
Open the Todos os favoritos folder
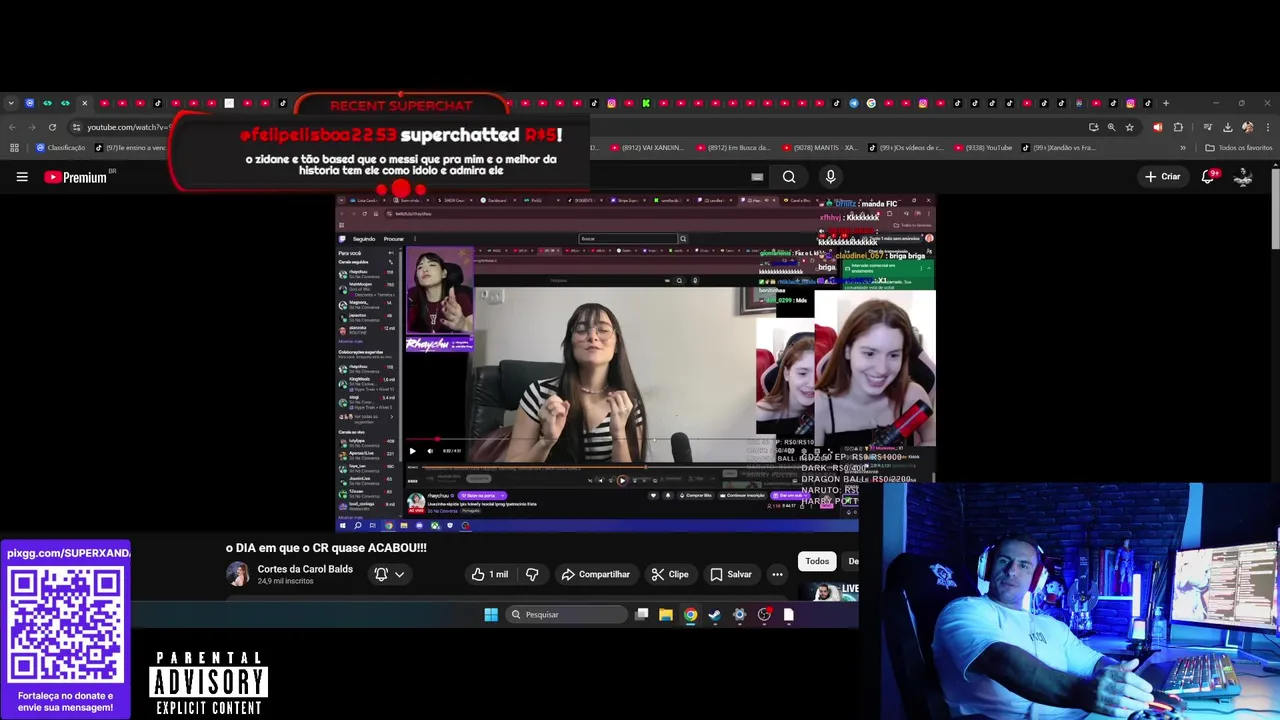click(x=1239, y=148)
